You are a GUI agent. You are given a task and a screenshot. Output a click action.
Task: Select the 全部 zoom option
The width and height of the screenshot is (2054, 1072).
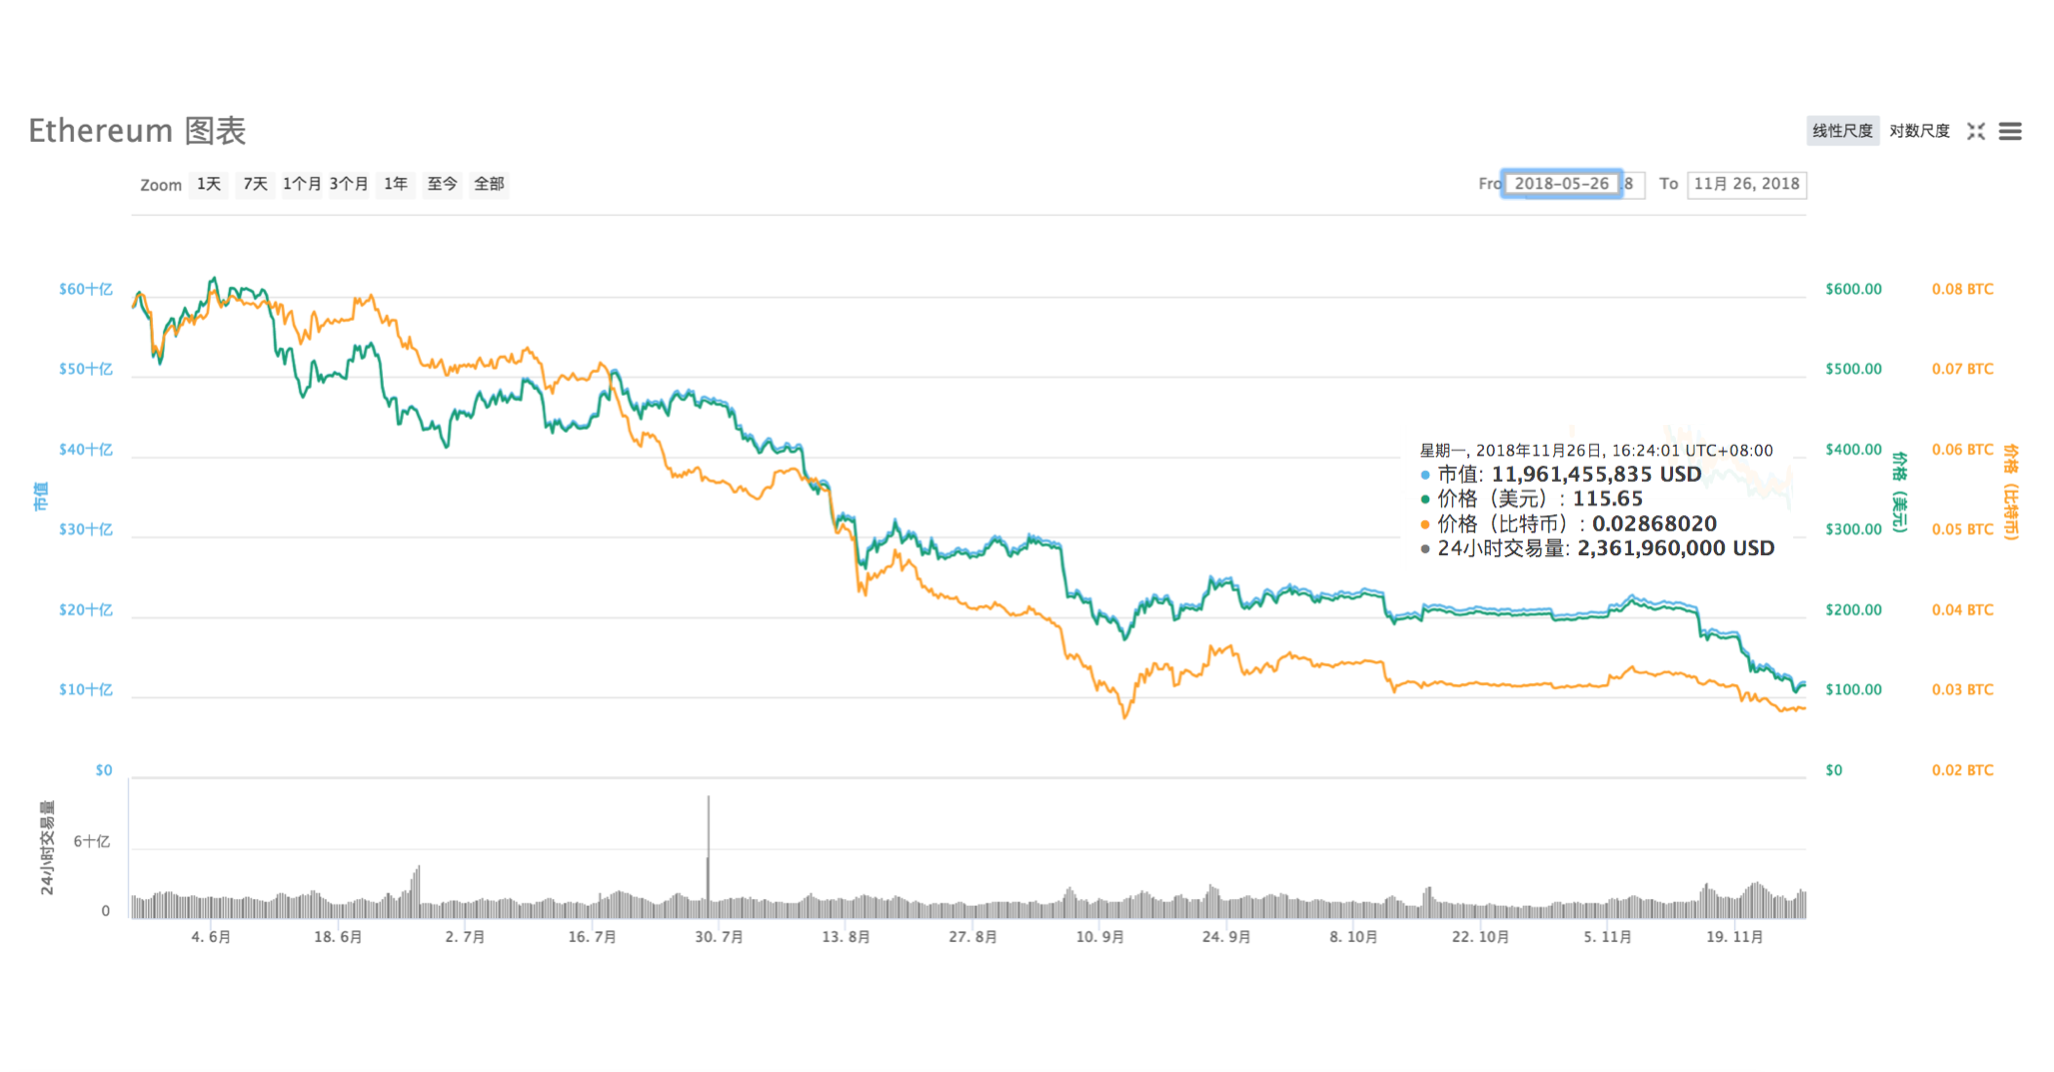tap(489, 184)
